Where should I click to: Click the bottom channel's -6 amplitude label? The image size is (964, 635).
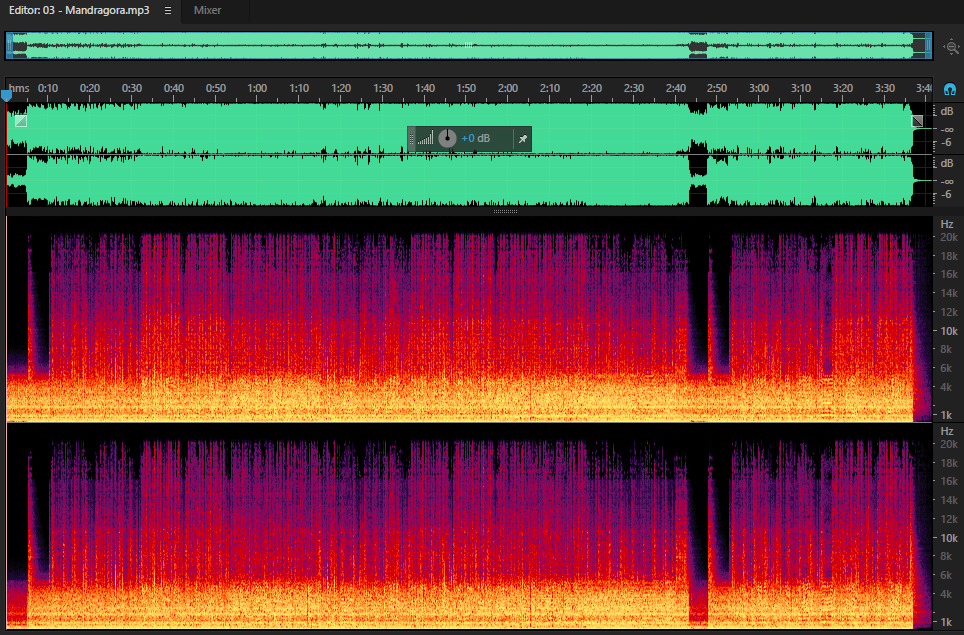tap(947, 194)
